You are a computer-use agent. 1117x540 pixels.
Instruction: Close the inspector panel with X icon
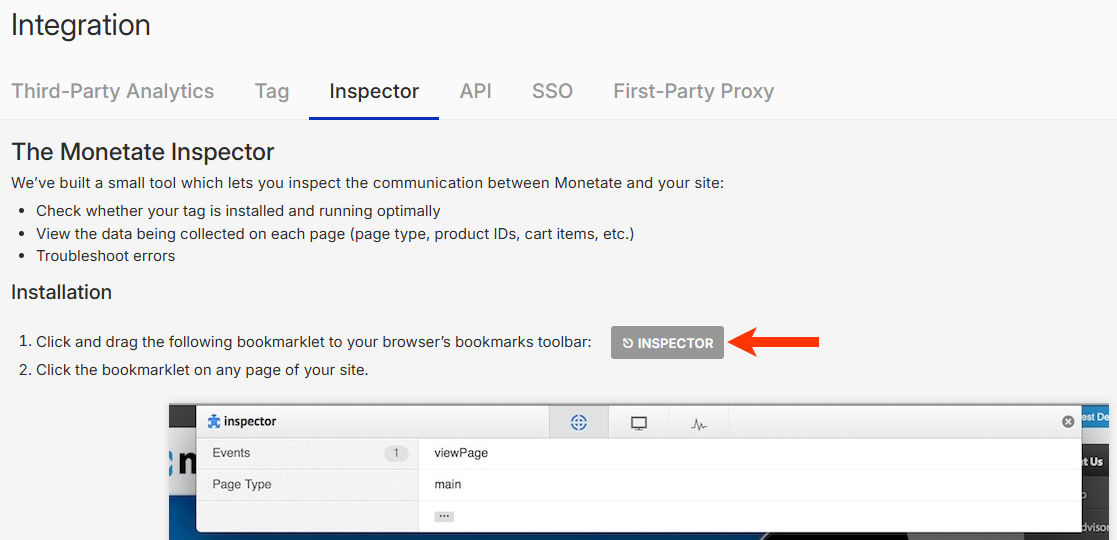(1068, 422)
